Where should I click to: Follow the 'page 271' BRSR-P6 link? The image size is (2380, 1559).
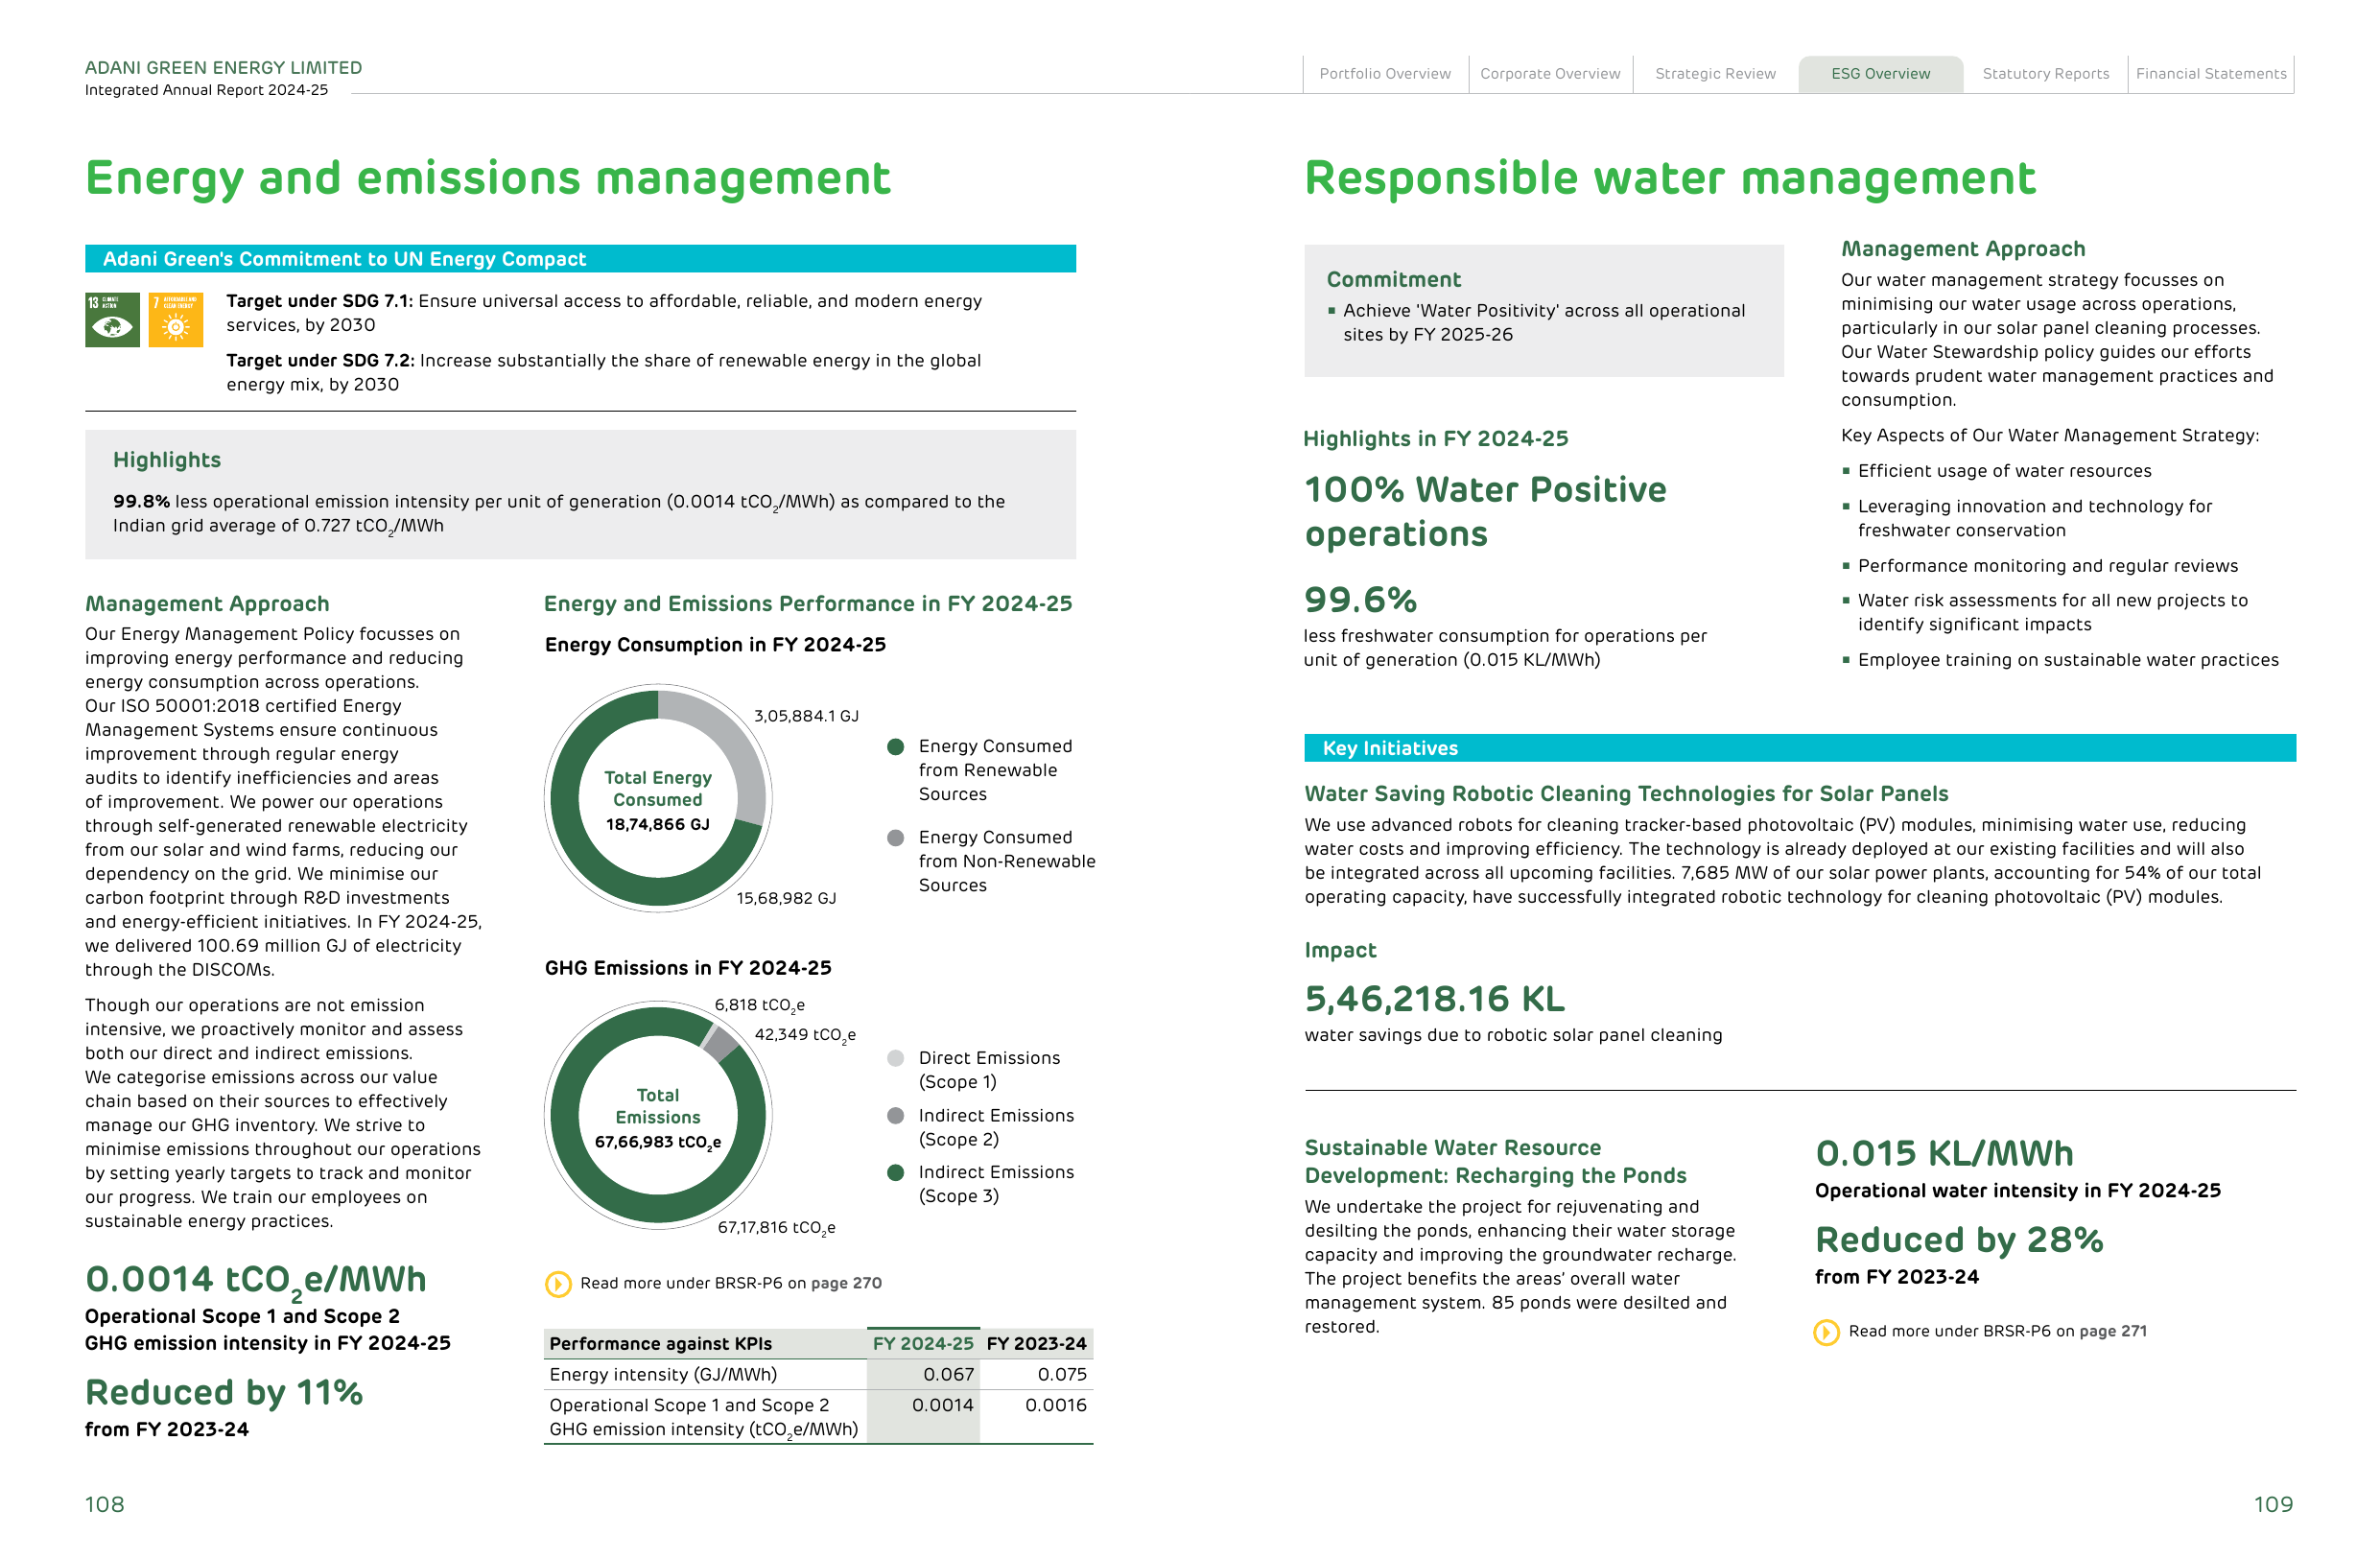click(x=2113, y=1331)
